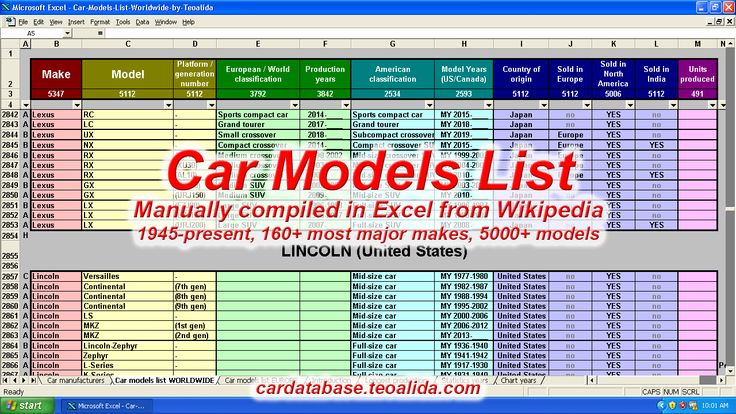Open Production years filter dropdown
The width and height of the screenshot is (736, 414).
(345, 105)
